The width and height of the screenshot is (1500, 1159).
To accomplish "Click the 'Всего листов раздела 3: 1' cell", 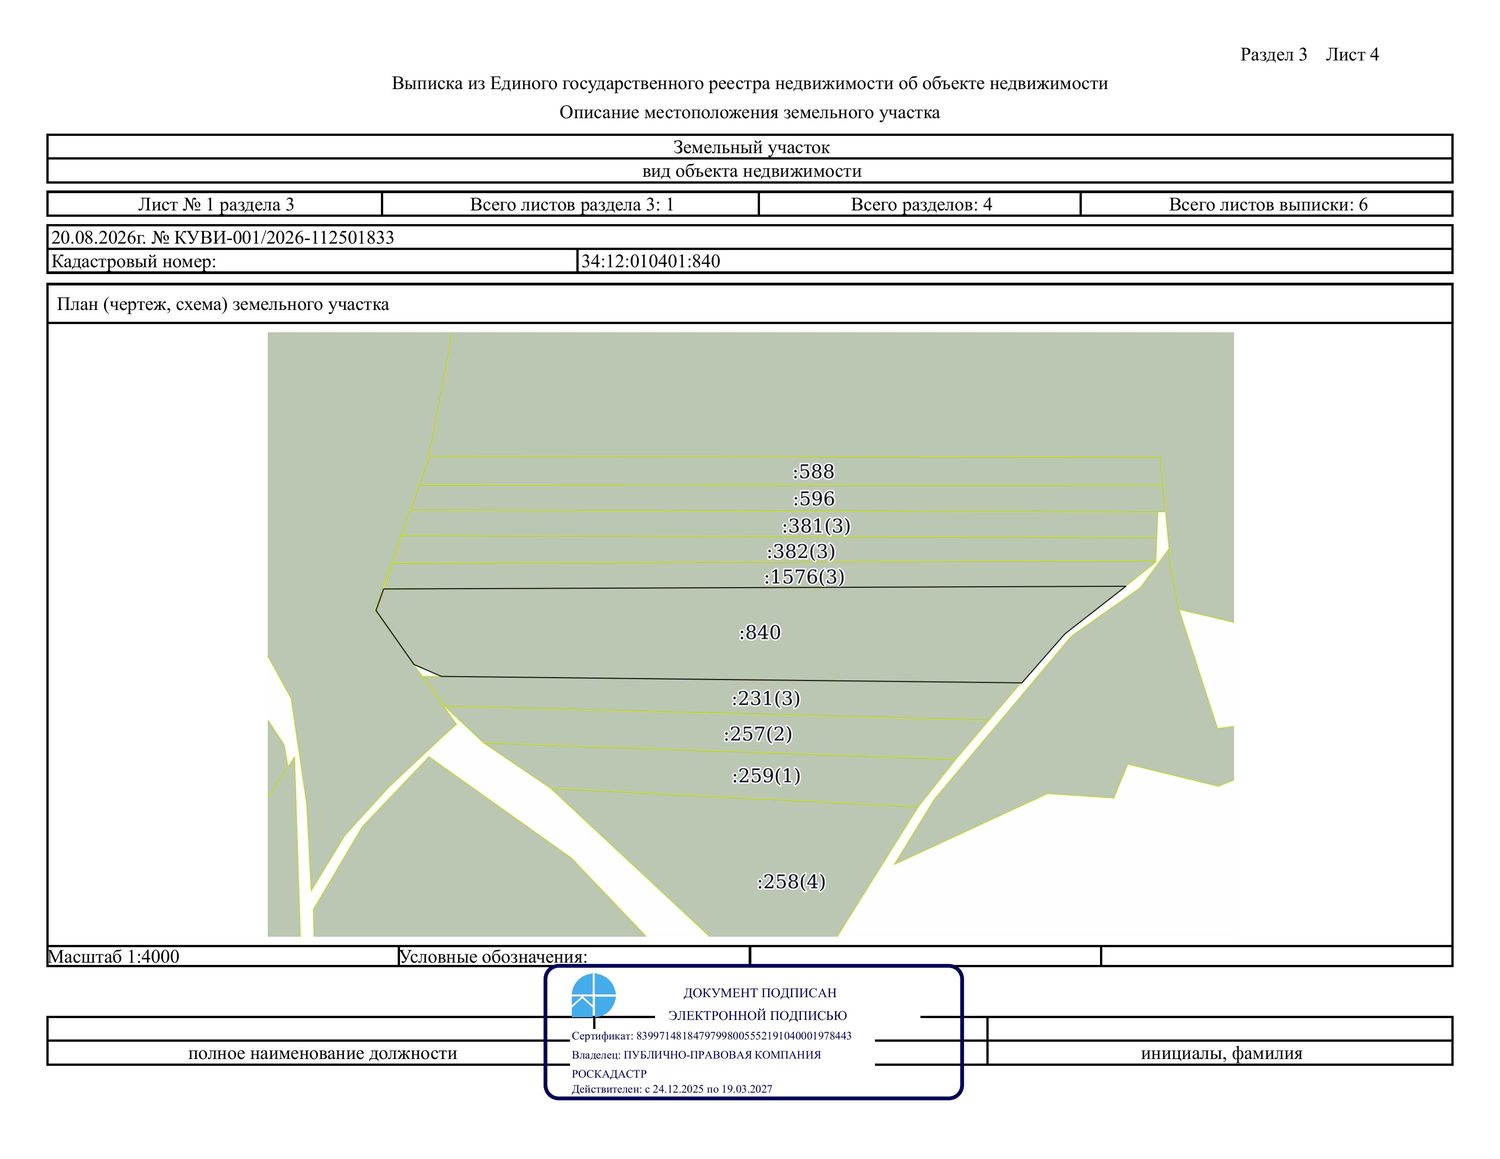I will (x=571, y=205).
